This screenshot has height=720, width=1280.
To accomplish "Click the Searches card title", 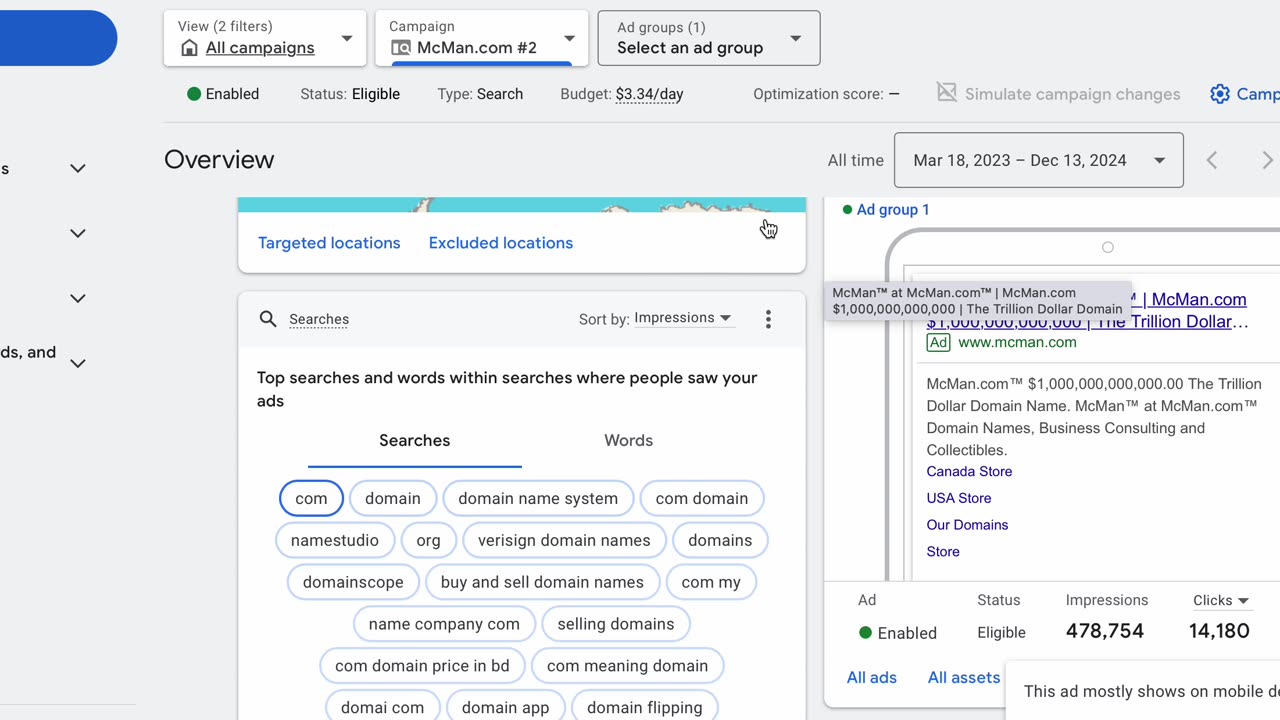I will tap(319, 319).
